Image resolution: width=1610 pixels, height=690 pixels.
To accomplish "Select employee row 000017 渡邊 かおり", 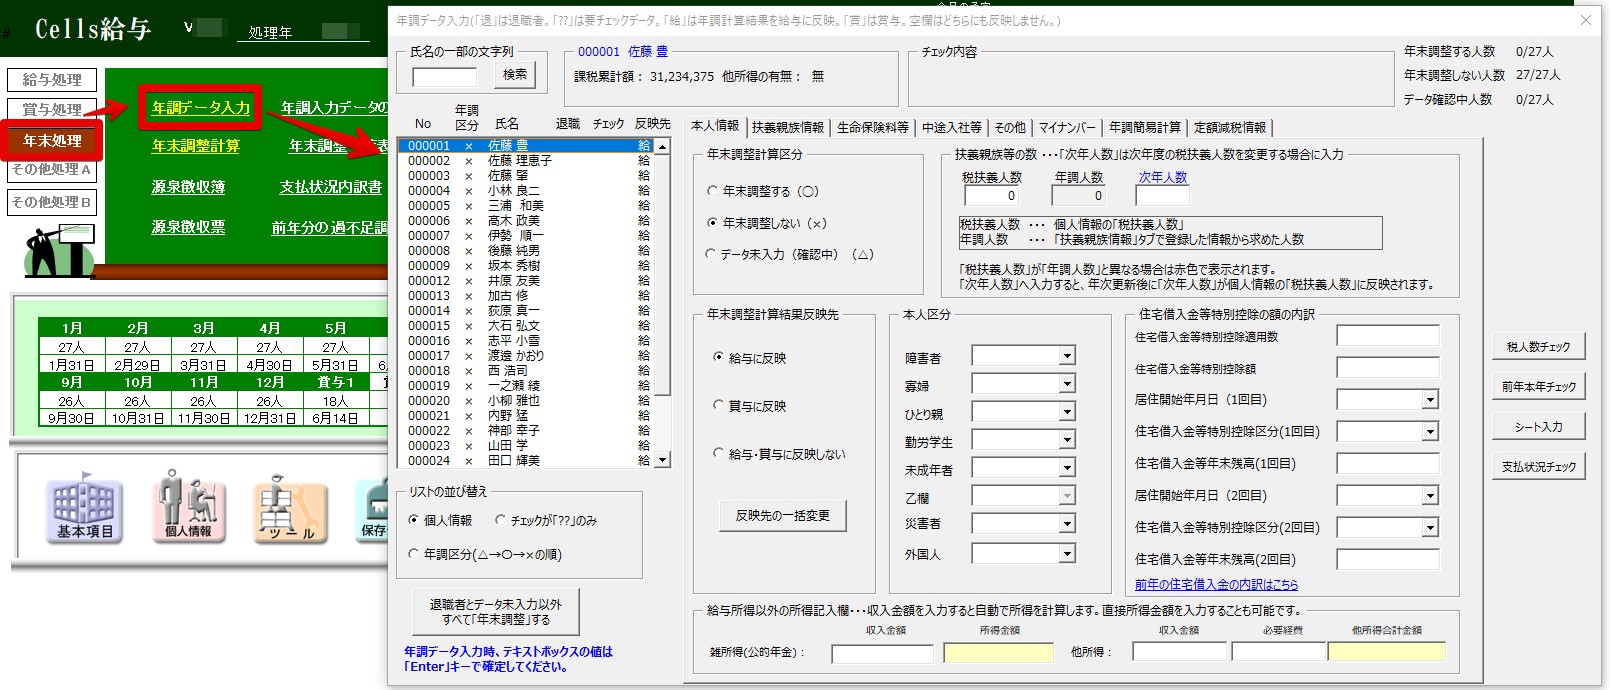I will (x=527, y=355).
